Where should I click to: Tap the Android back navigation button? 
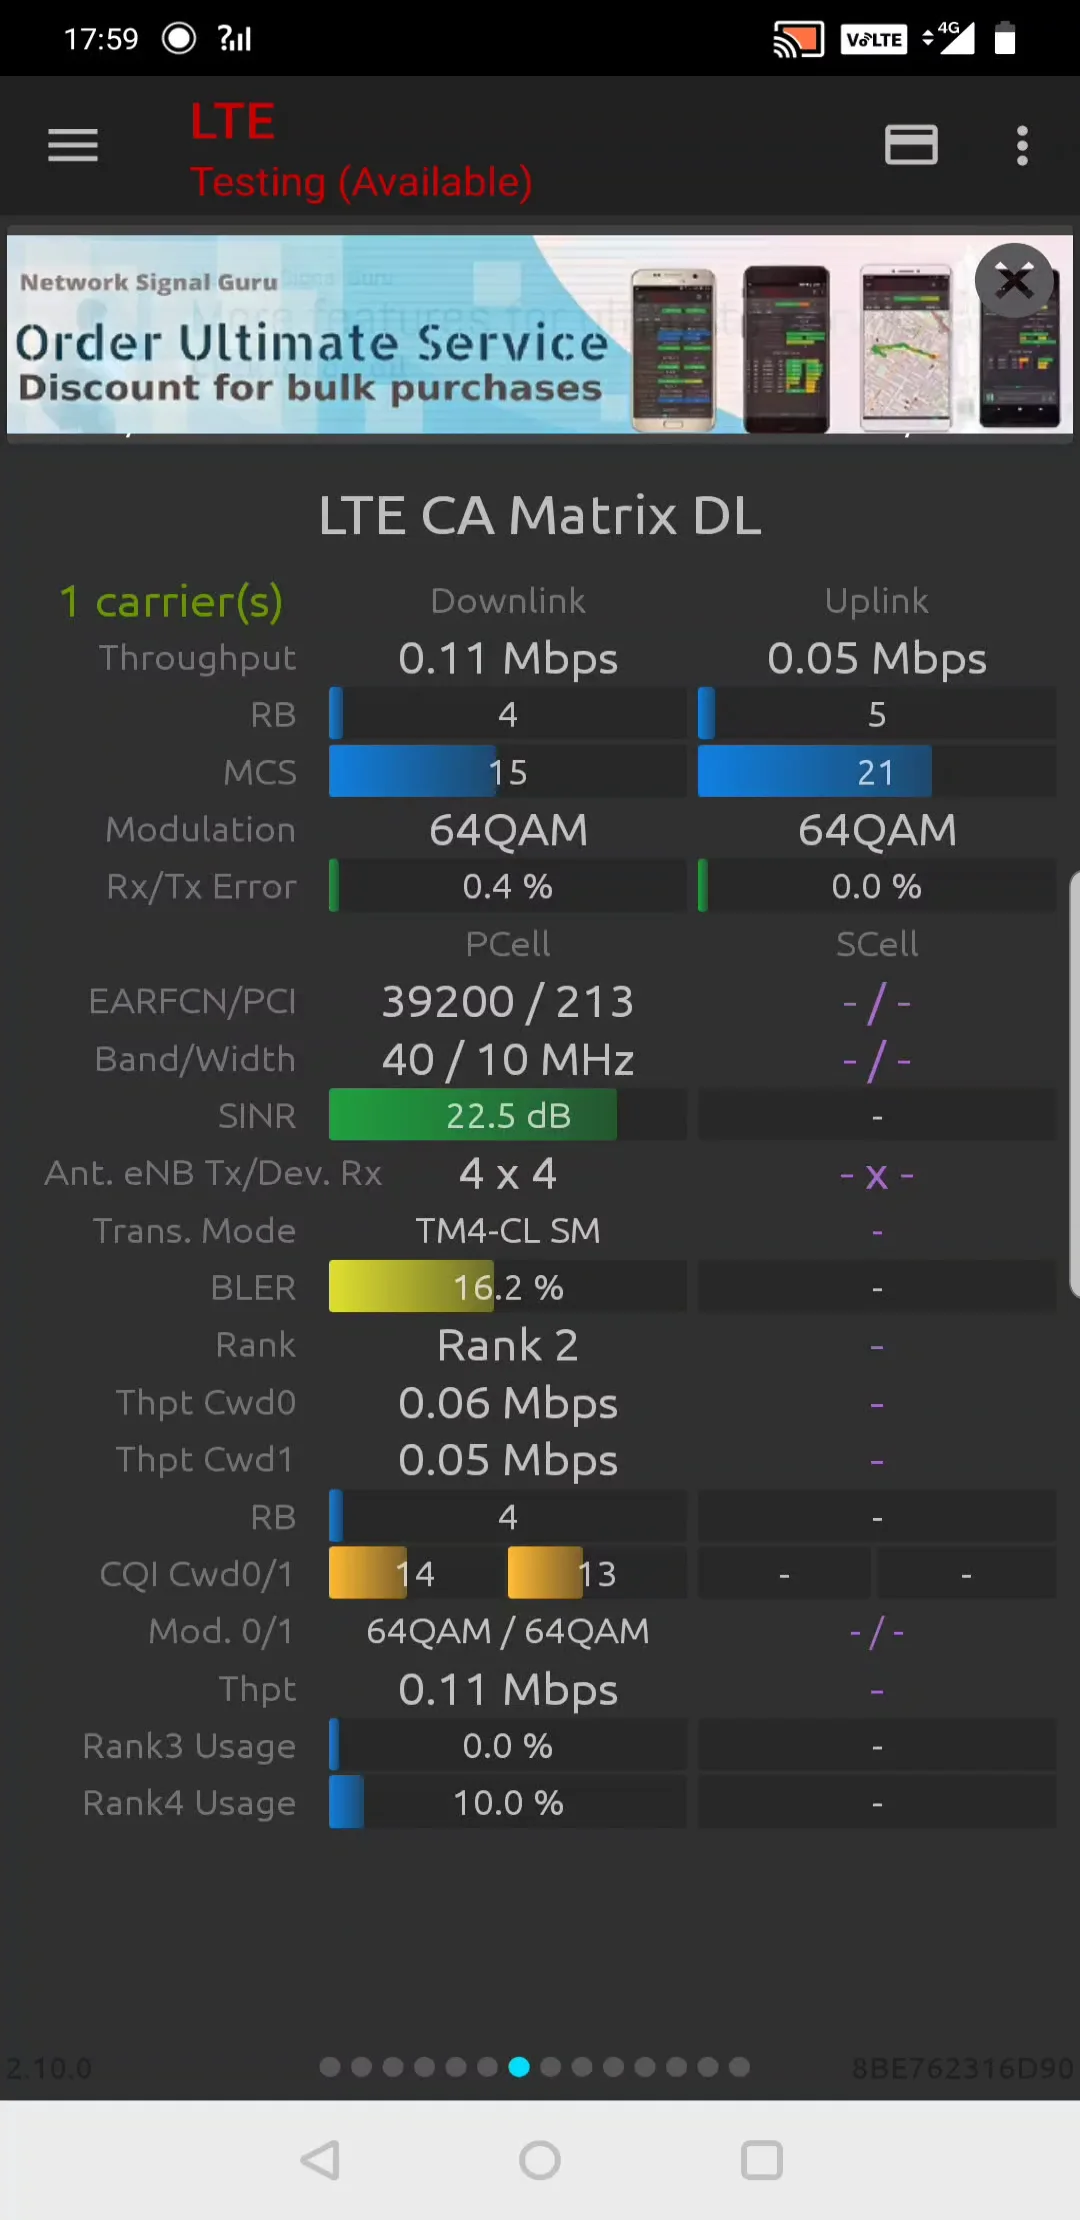click(x=321, y=2160)
